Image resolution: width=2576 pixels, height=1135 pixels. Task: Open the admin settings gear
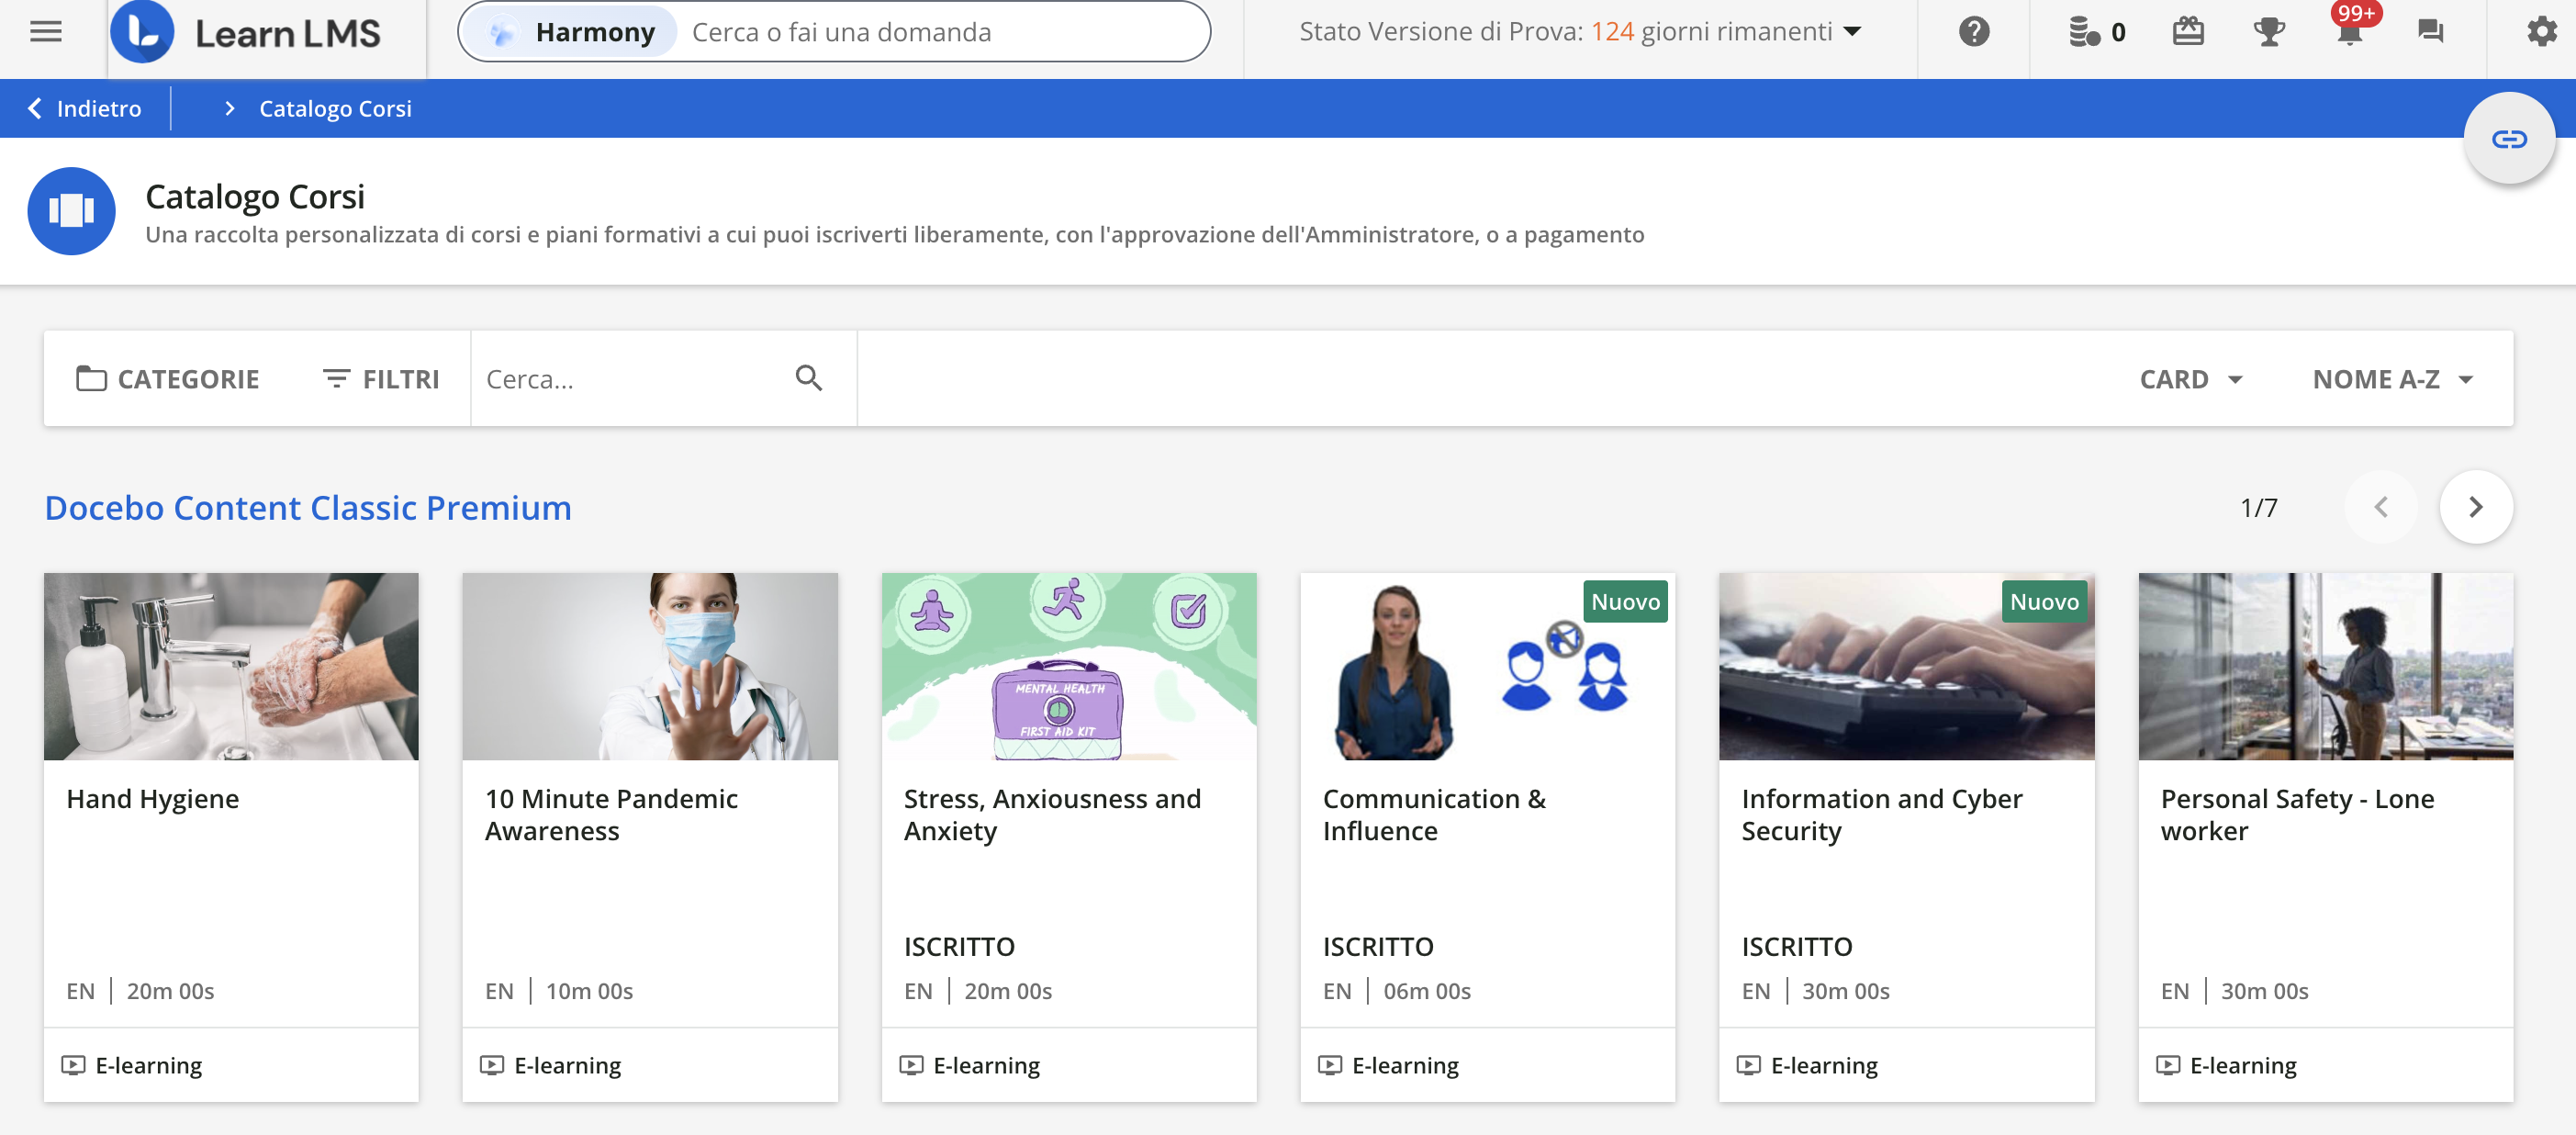click(2541, 32)
